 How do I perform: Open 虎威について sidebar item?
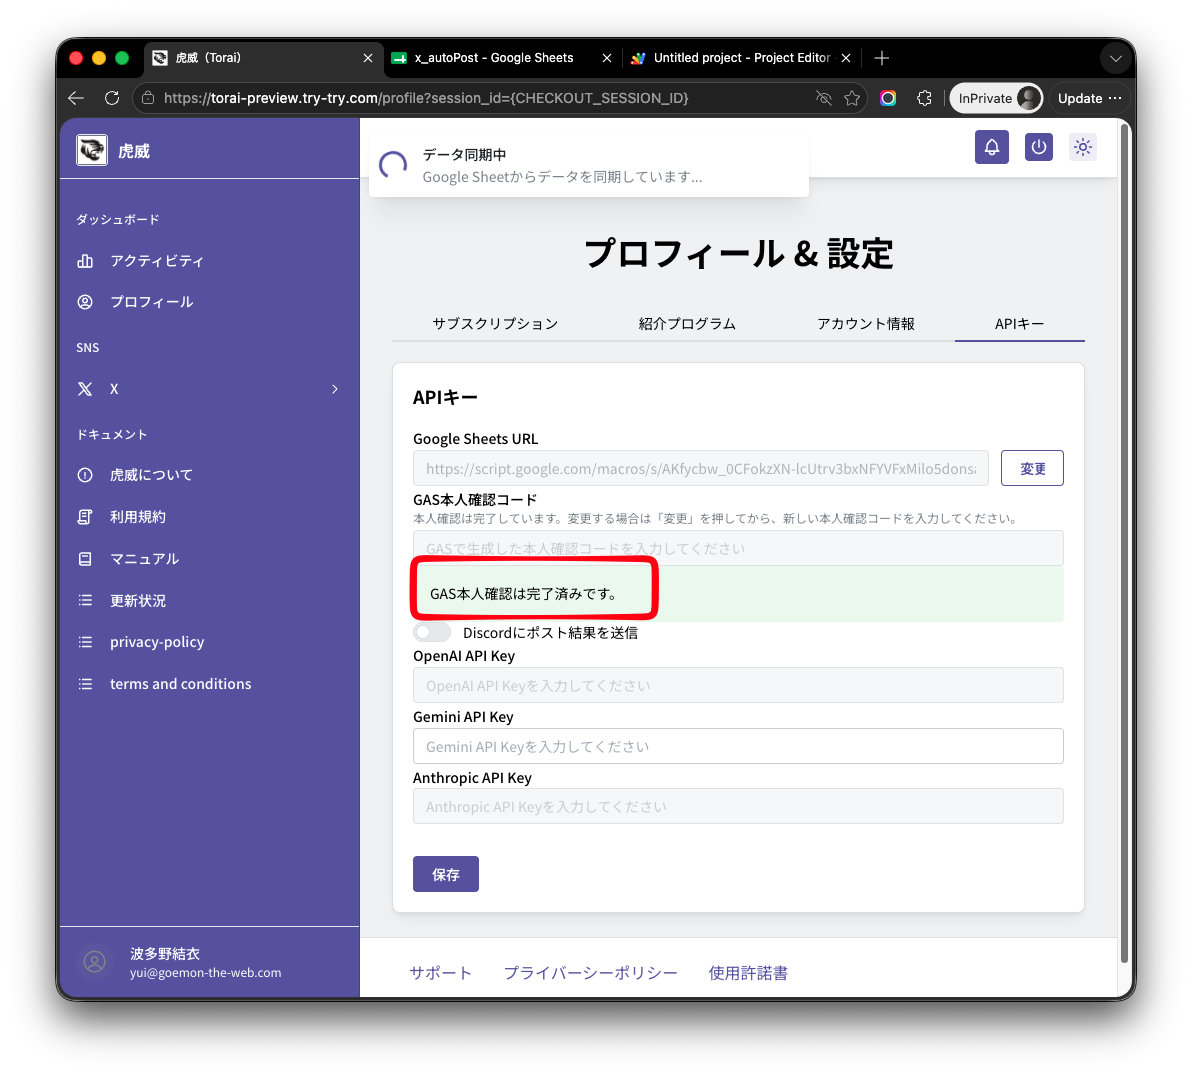coord(151,475)
